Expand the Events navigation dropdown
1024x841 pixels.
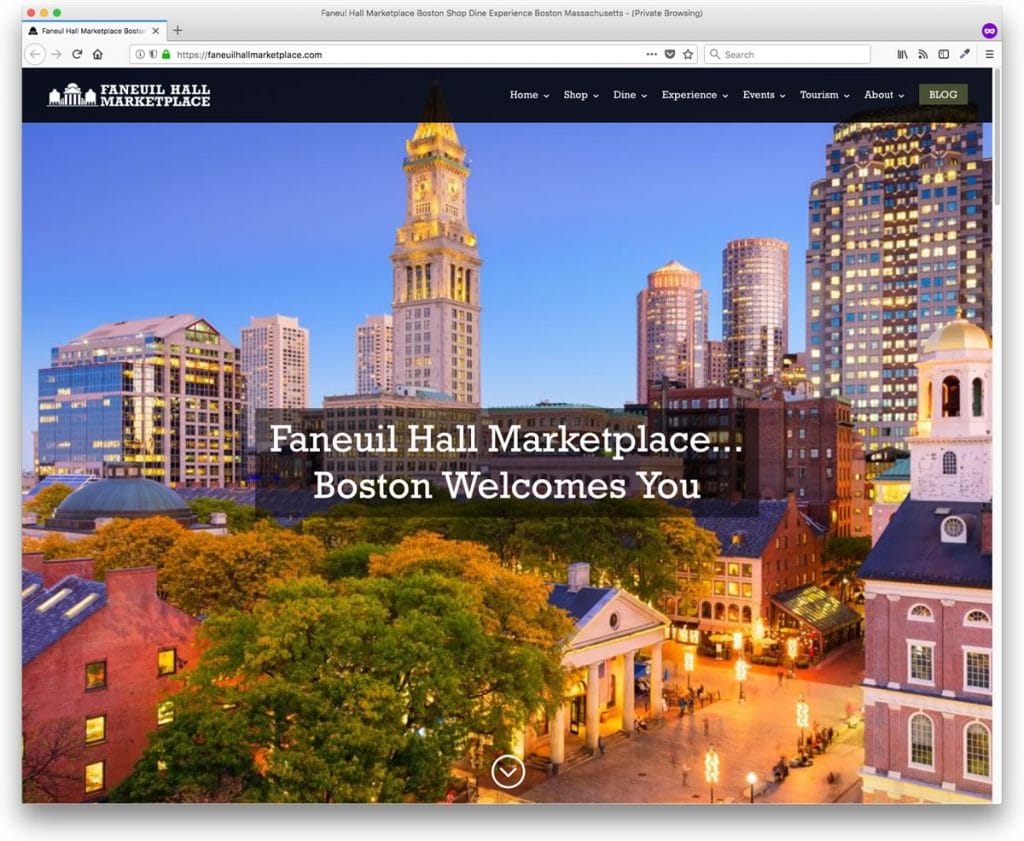tap(763, 95)
